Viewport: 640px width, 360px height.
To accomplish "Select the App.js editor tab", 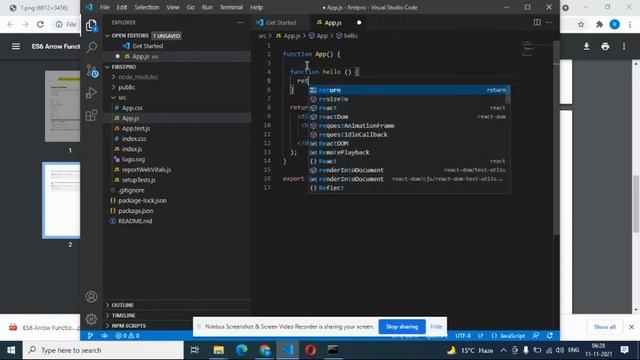I will (333, 22).
